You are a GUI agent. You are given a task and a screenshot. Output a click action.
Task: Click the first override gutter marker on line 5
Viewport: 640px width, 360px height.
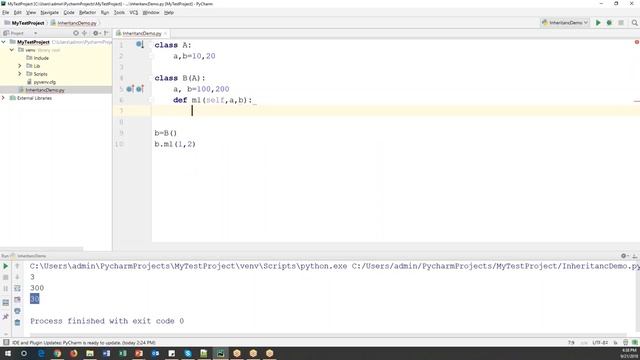pyautogui.click(x=130, y=89)
